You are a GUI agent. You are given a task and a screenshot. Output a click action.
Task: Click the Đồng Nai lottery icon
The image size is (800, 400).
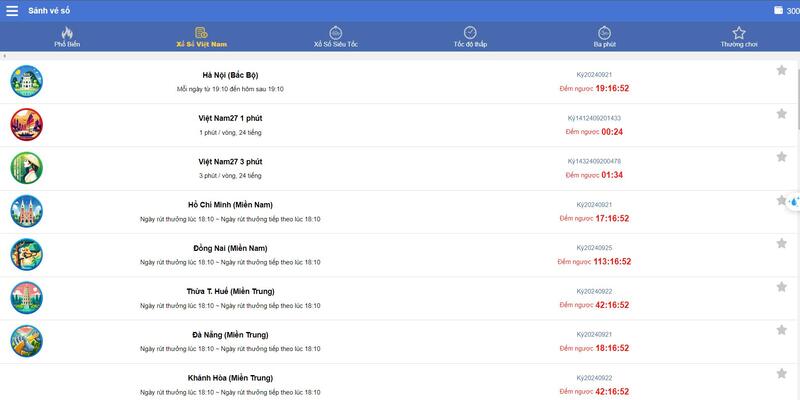tap(26, 254)
